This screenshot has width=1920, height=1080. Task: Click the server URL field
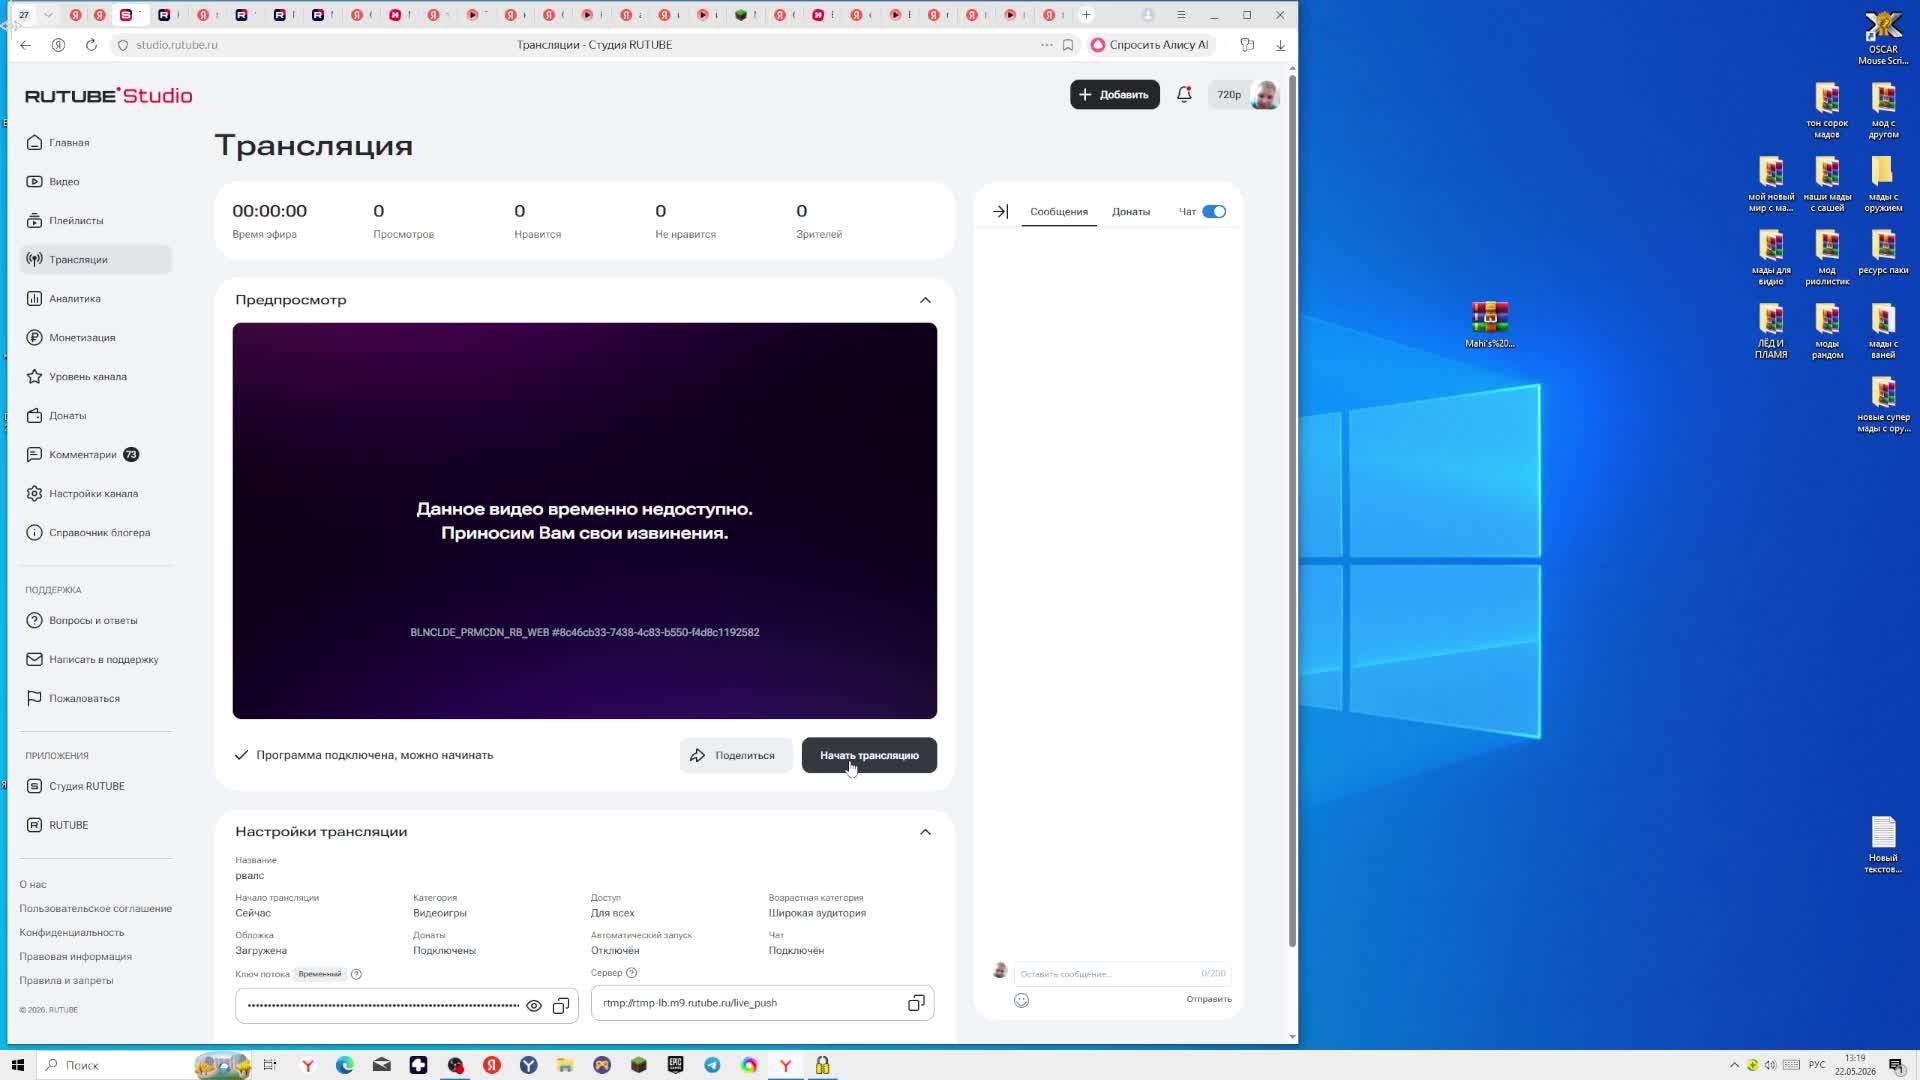point(762,1003)
